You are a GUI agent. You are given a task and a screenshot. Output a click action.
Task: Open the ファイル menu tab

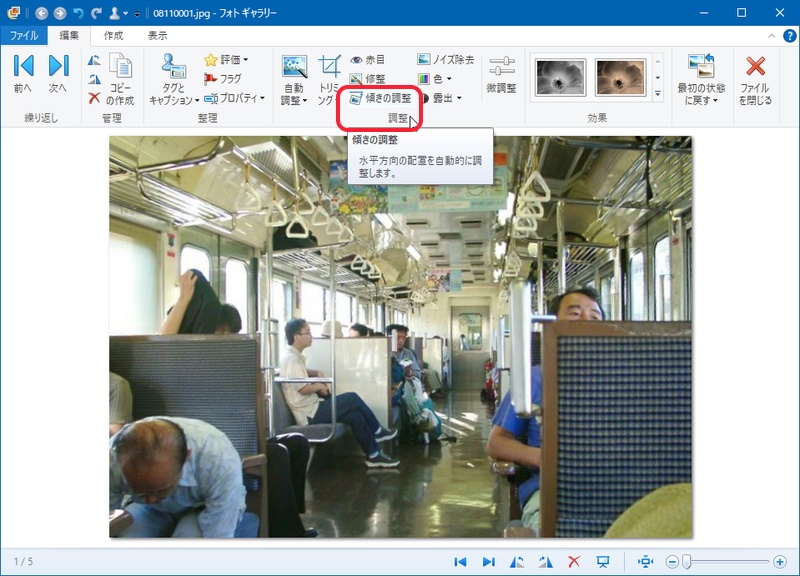point(23,35)
